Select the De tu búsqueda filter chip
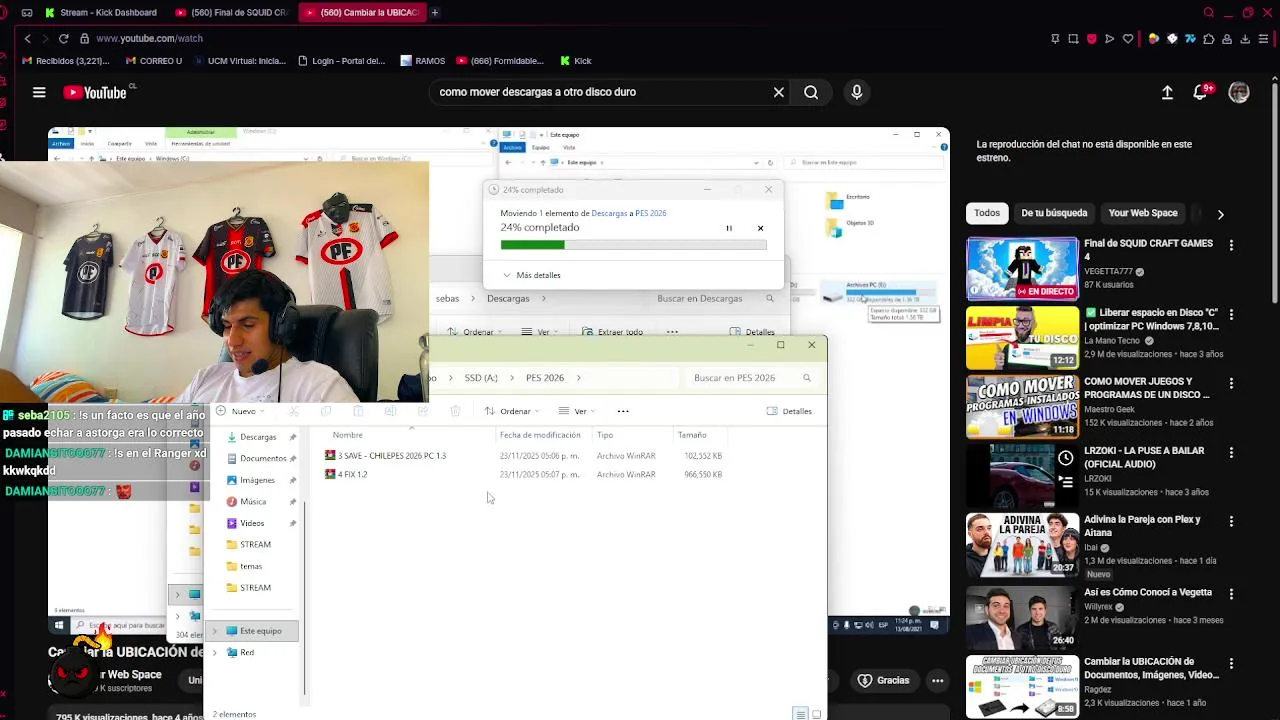 point(1054,213)
